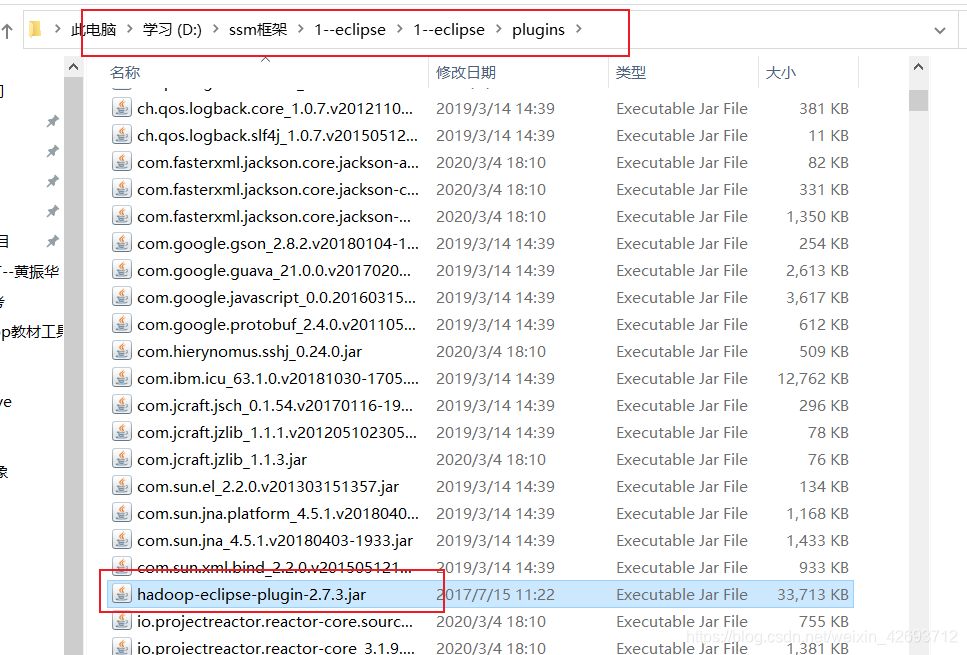Image resolution: width=967 pixels, height=655 pixels.
Task: Sort by 名称 column header
Action: point(125,73)
